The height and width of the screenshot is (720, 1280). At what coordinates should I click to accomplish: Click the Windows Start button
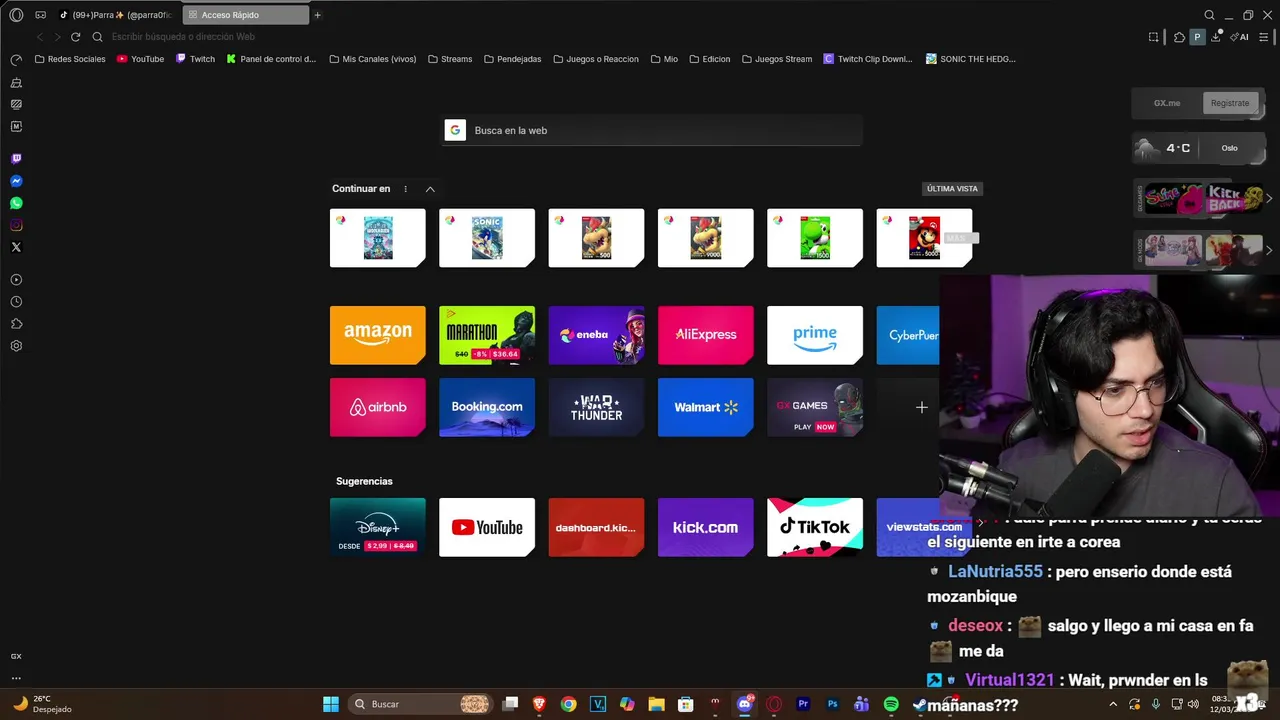[330, 704]
